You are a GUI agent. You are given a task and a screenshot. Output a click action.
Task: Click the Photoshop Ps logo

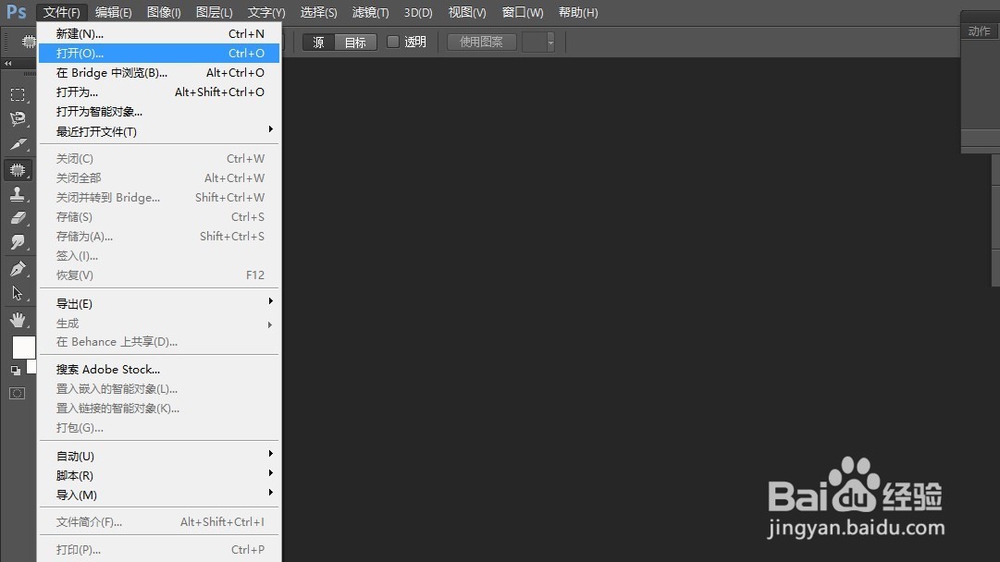tap(17, 12)
